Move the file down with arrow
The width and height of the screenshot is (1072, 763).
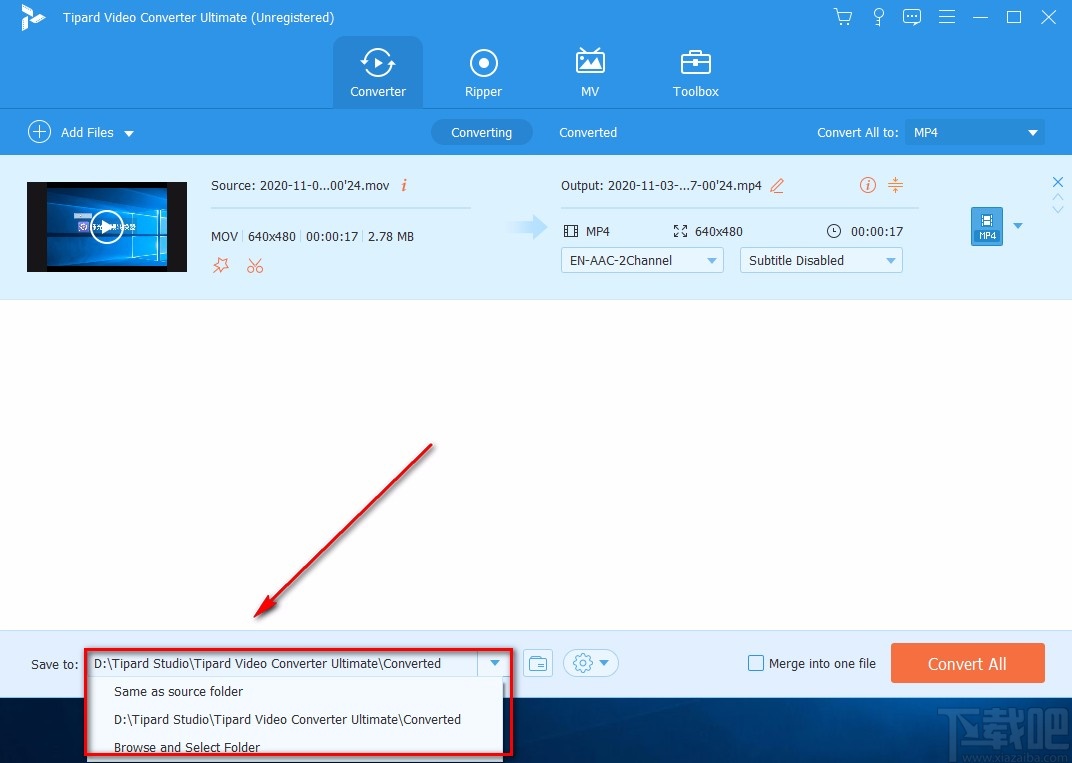[1058, 209]
